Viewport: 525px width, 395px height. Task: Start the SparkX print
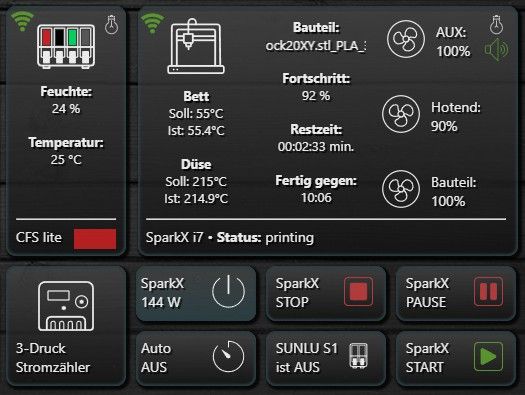click(x=456, y=358)
